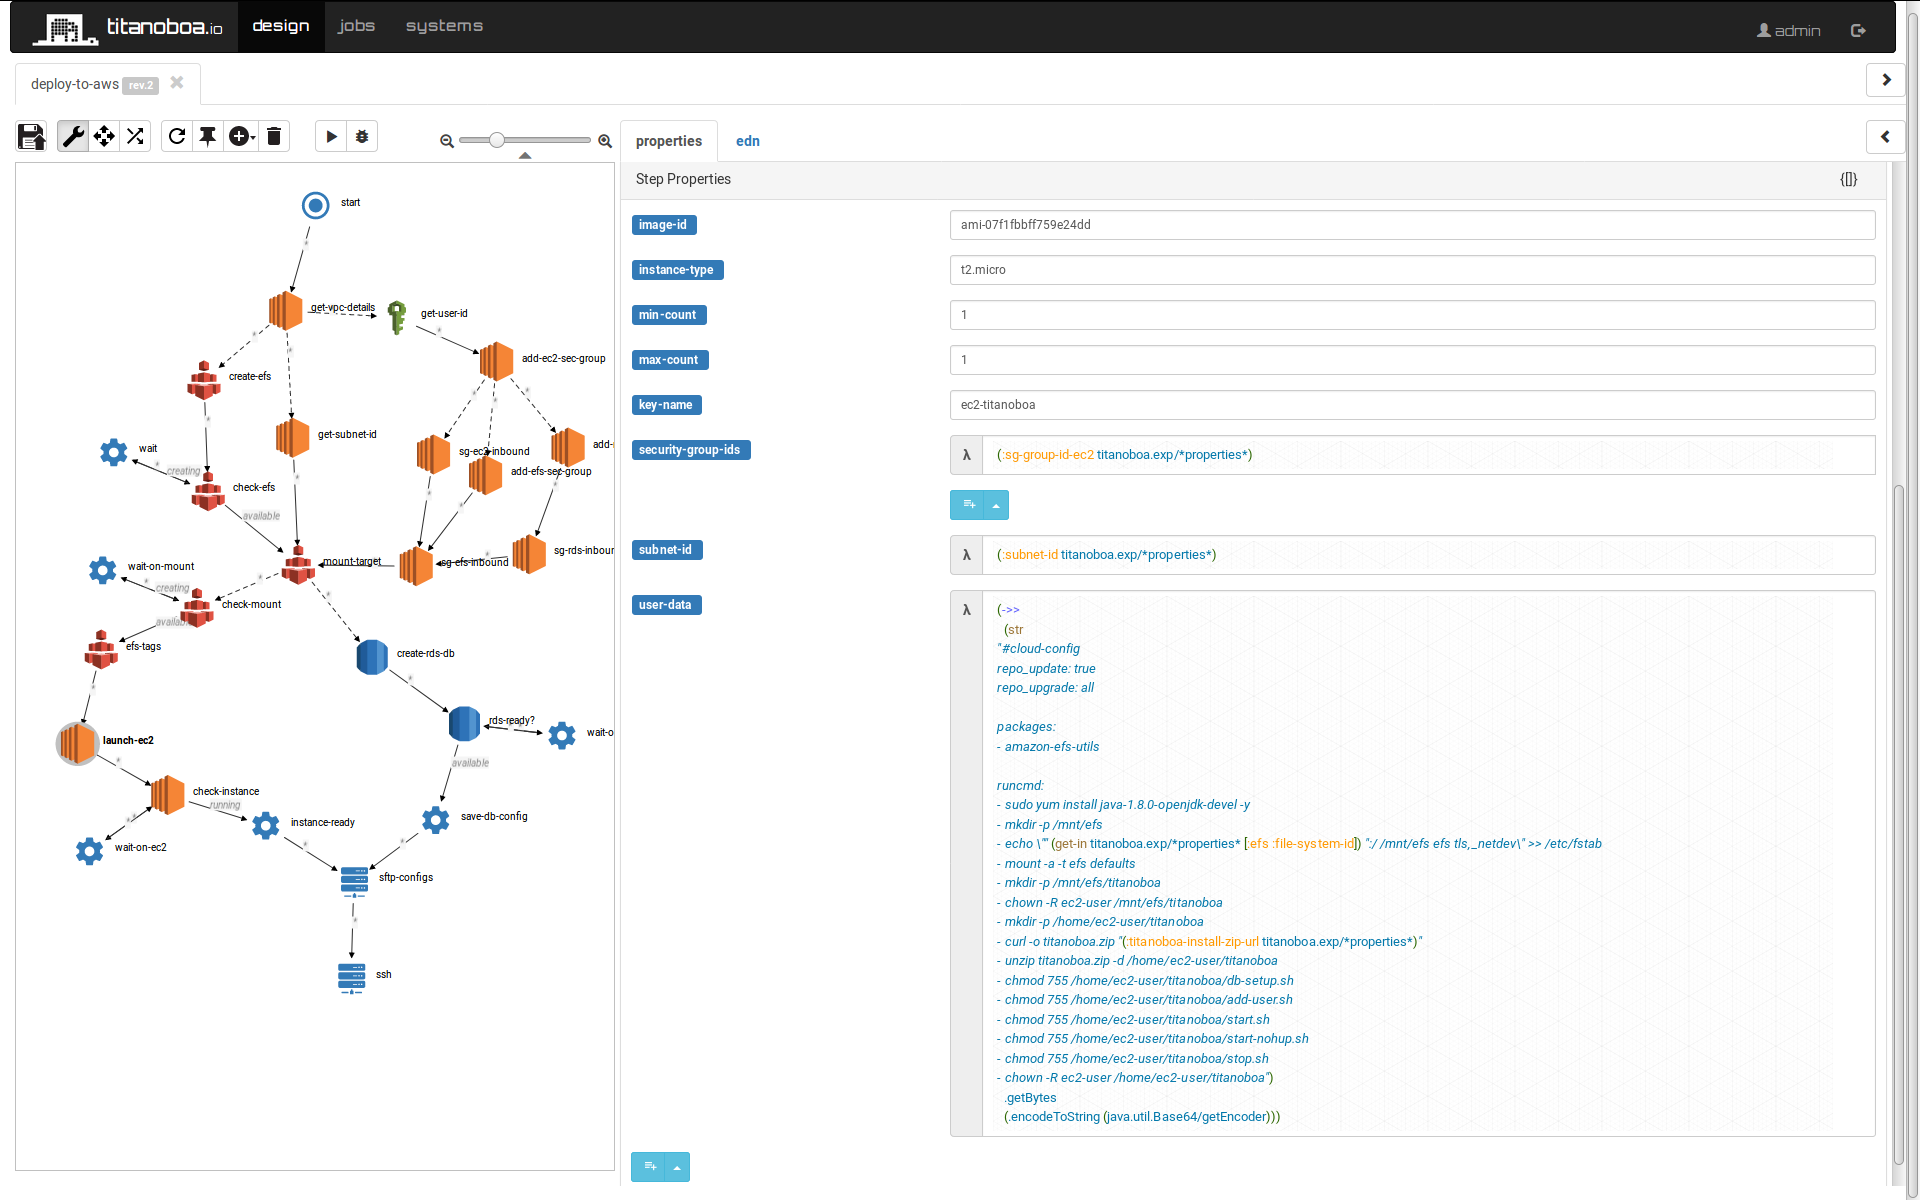Collapse the properties panel with left chevron
Screen dimensions: 1920x1200
tap(1885, 137)
